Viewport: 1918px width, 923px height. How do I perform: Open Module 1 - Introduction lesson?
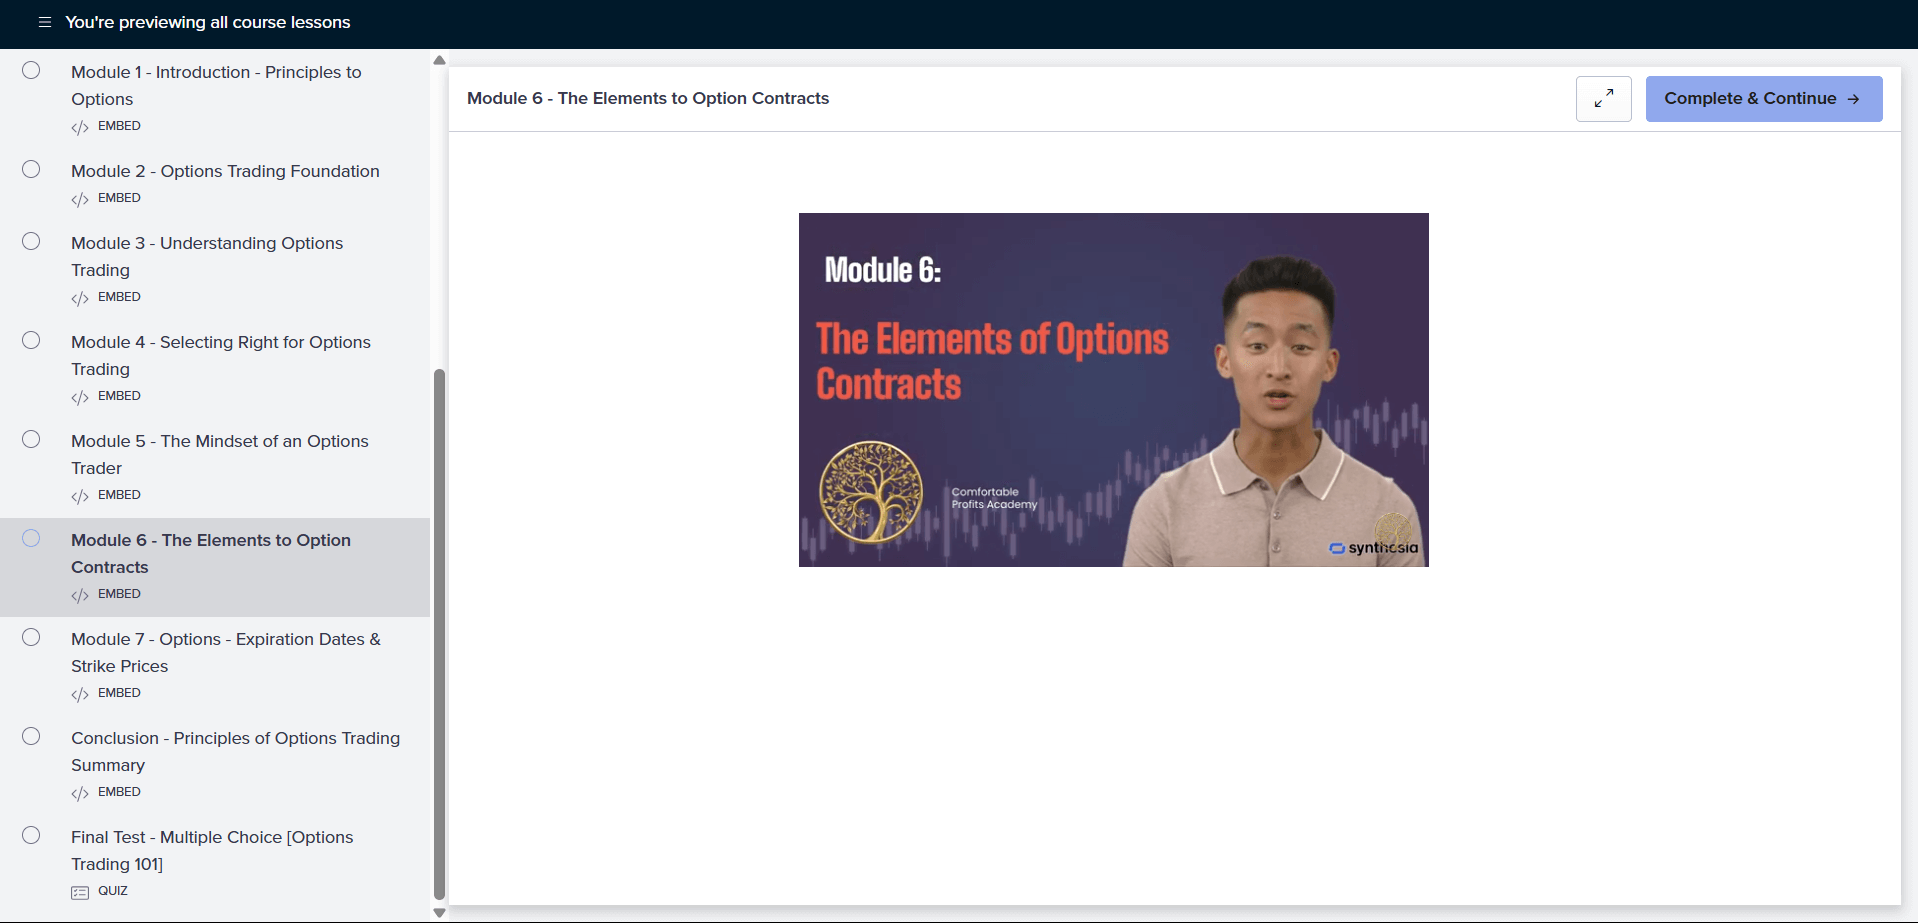coord(216,85)
